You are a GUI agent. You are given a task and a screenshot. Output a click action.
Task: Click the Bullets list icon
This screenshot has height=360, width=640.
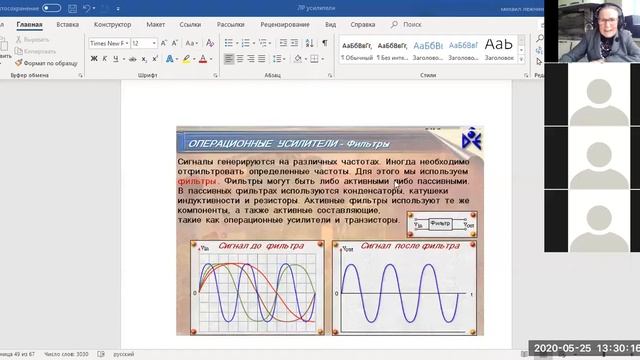point(229,43)
